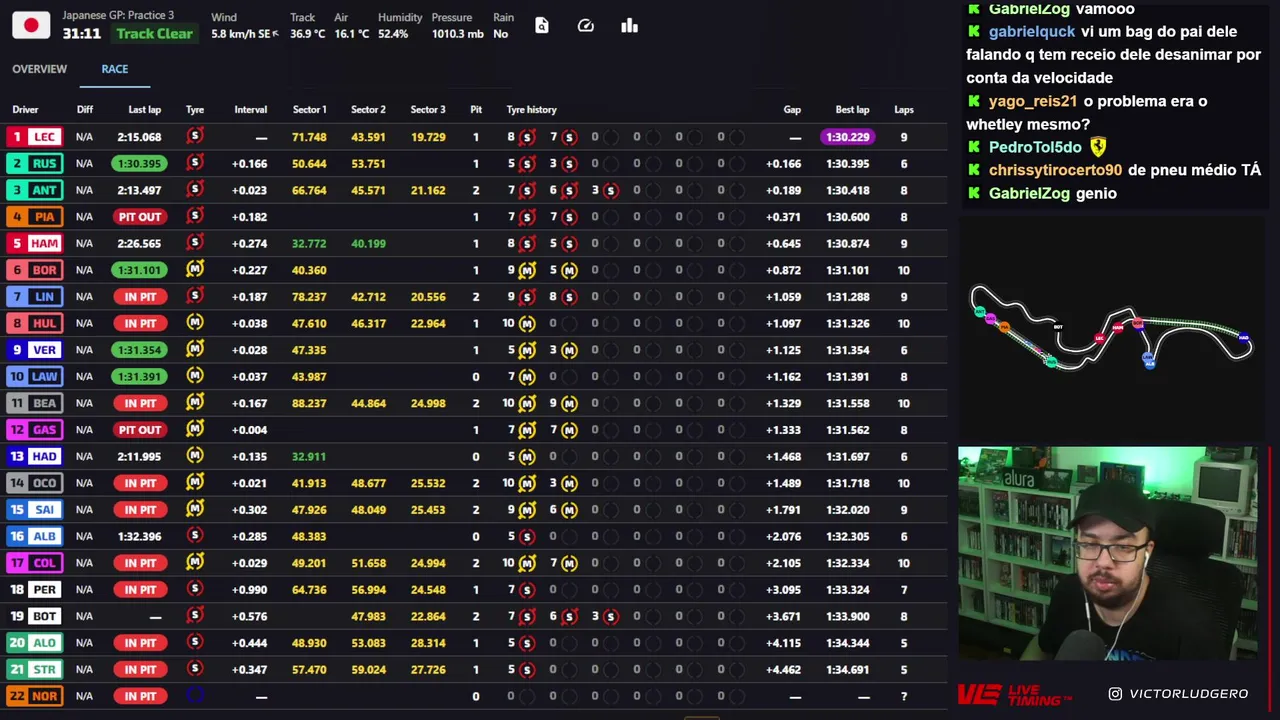This screenshot has width=1280, height=720.
Task: Click ALB's current soft tyre icon in Tyre column
Action: (x=195, y=535)
